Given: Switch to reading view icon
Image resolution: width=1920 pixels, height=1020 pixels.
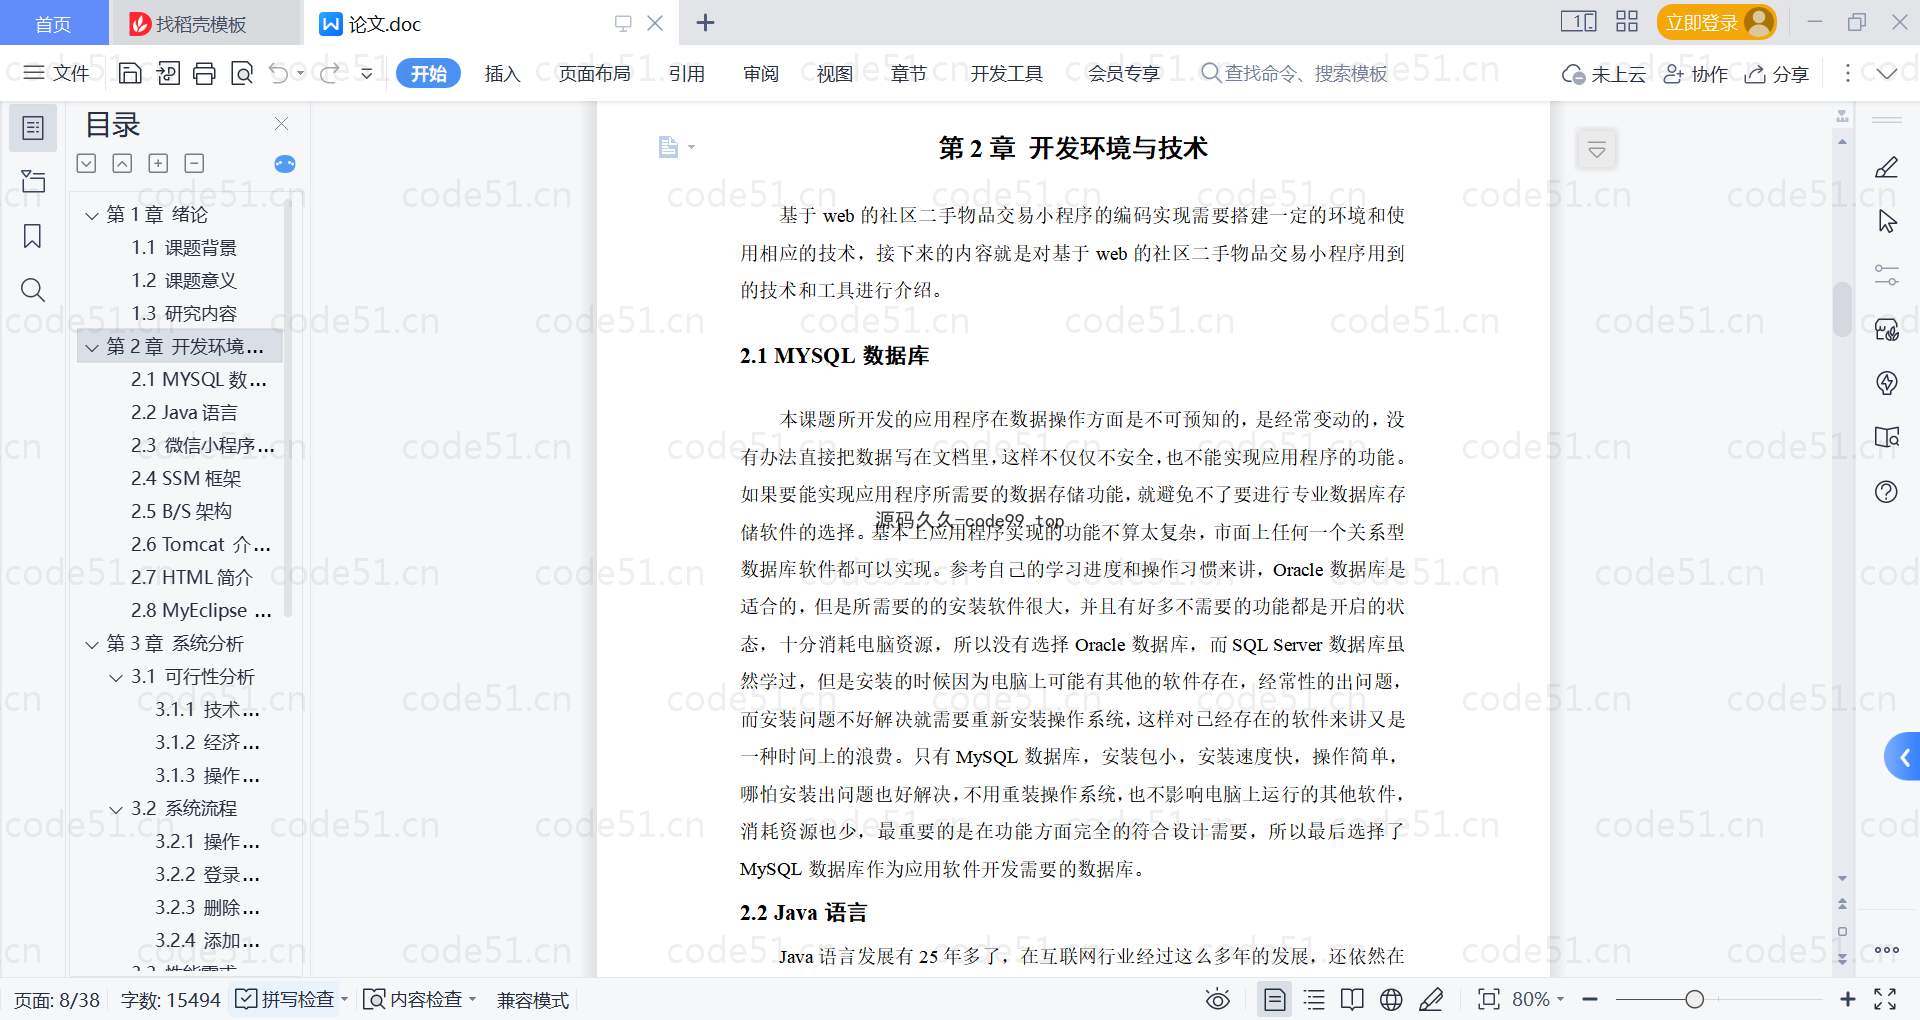Looking at the screenshot, I should click(1352, 999).
